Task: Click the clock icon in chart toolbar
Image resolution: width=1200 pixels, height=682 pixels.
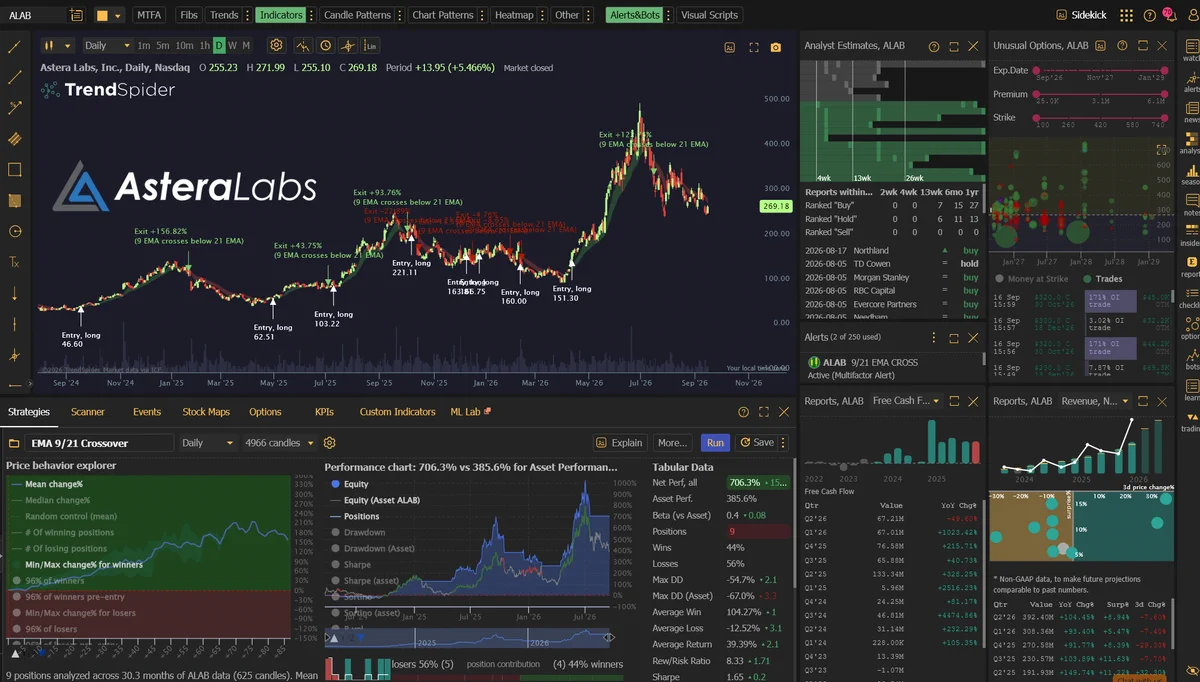Action: click(x=325, y=46)
